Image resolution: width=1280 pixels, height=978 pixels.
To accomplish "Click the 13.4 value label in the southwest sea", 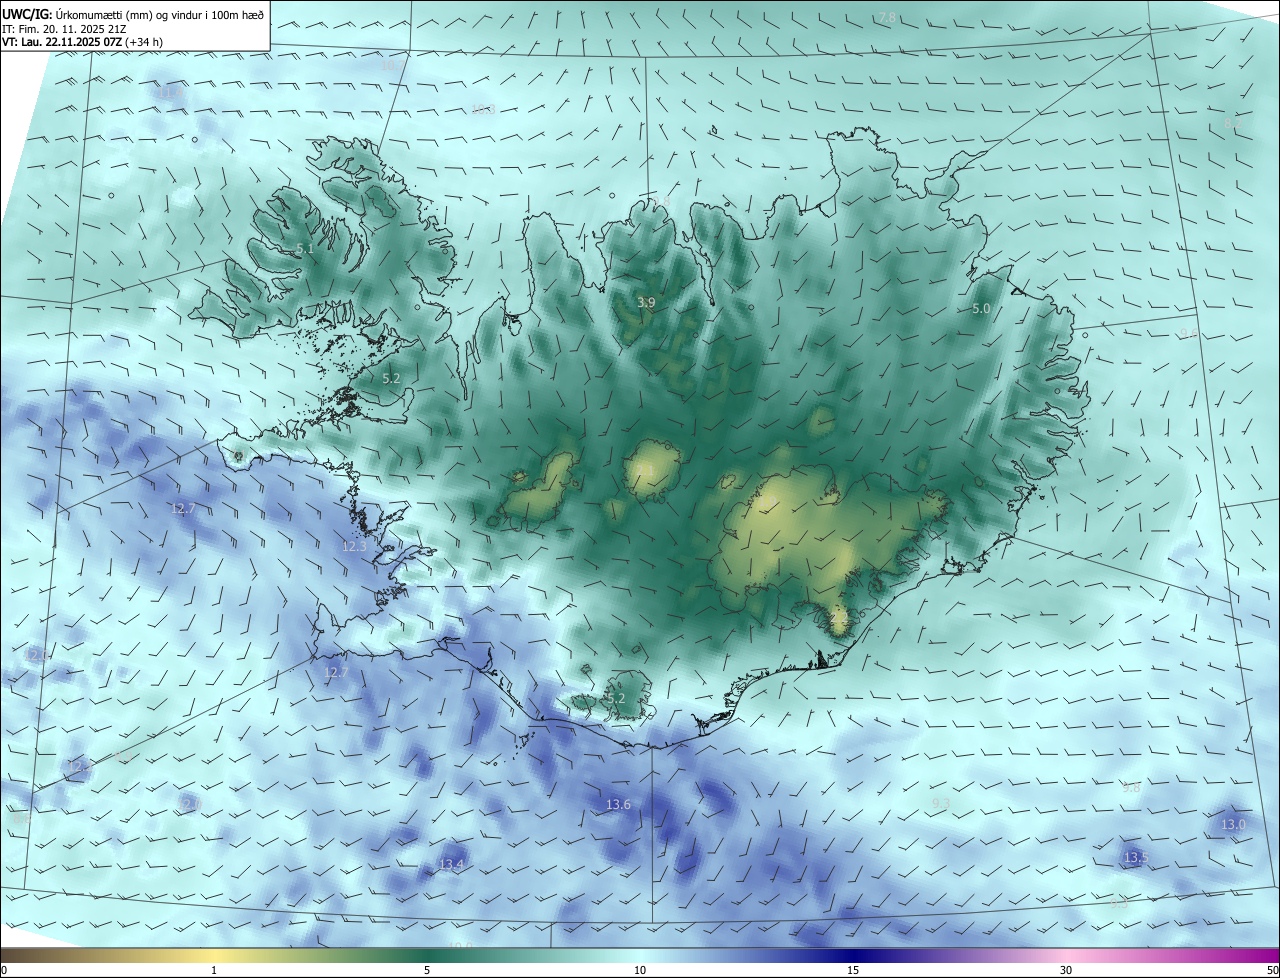I will (452, 864).
